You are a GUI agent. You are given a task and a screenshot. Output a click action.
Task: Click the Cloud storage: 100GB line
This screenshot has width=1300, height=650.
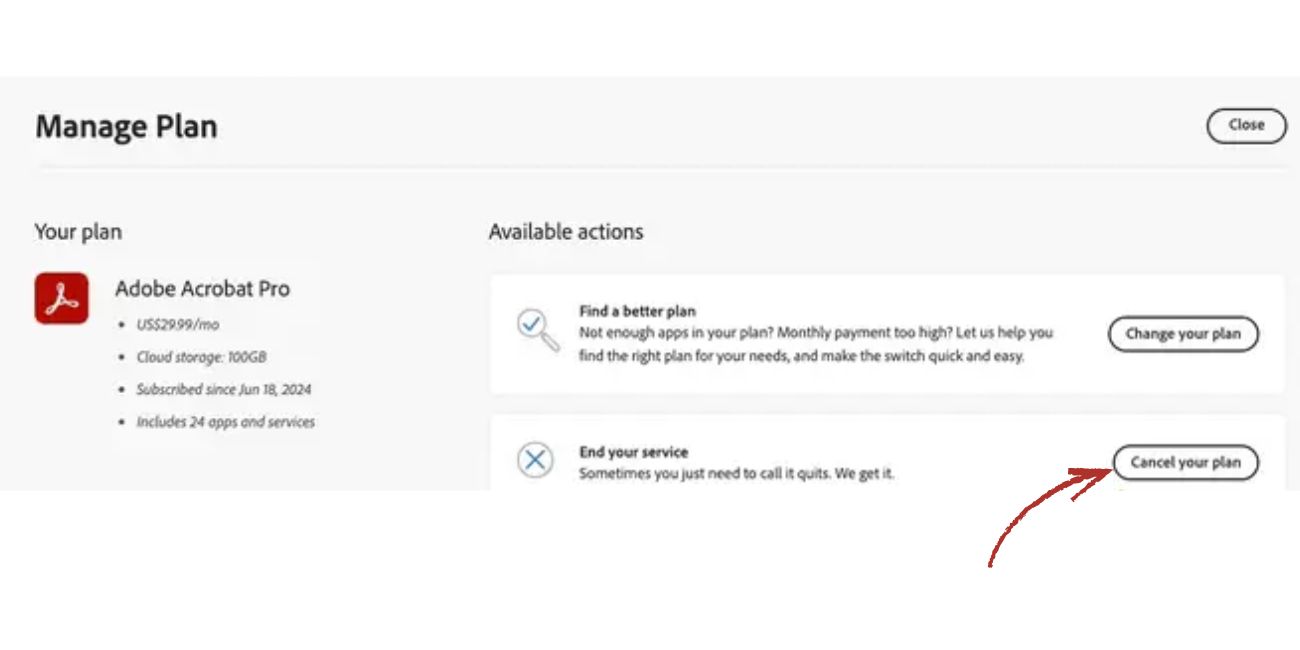coord(201,357)
